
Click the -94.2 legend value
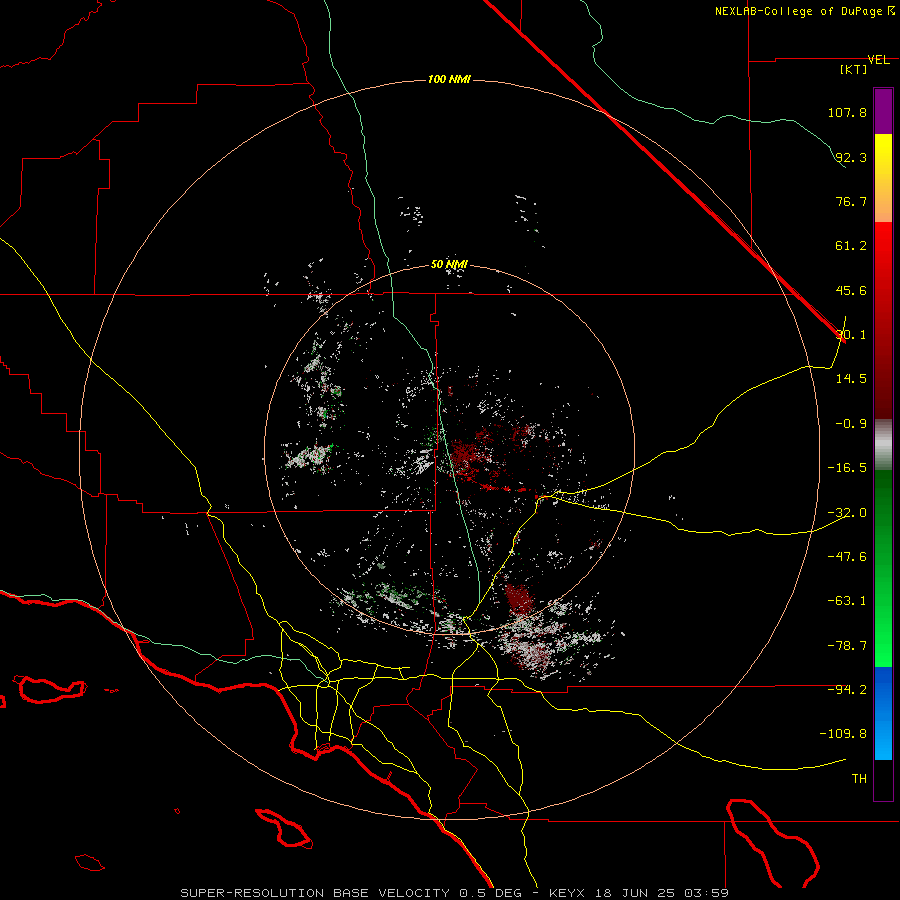point(847,689)
